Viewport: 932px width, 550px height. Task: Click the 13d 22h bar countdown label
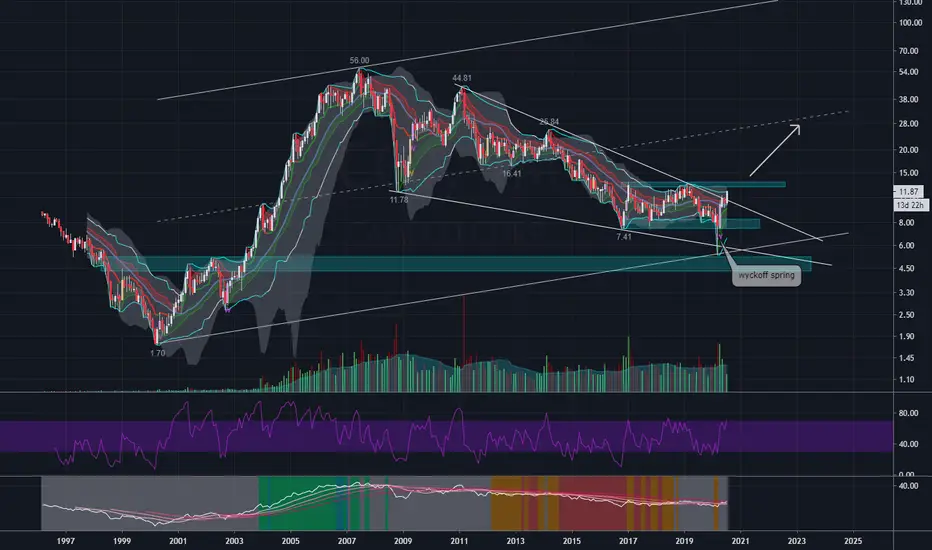(x=910, y=205)
